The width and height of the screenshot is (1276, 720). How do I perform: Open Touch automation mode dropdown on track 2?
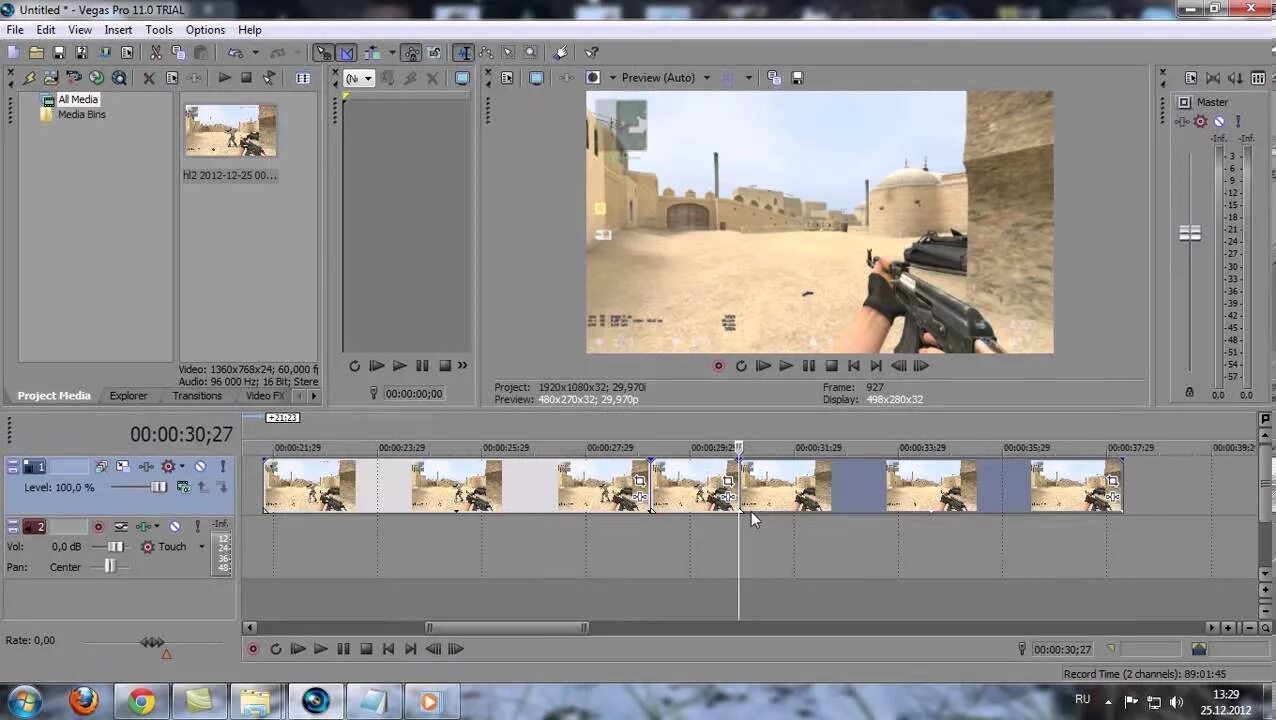[201, 547]
